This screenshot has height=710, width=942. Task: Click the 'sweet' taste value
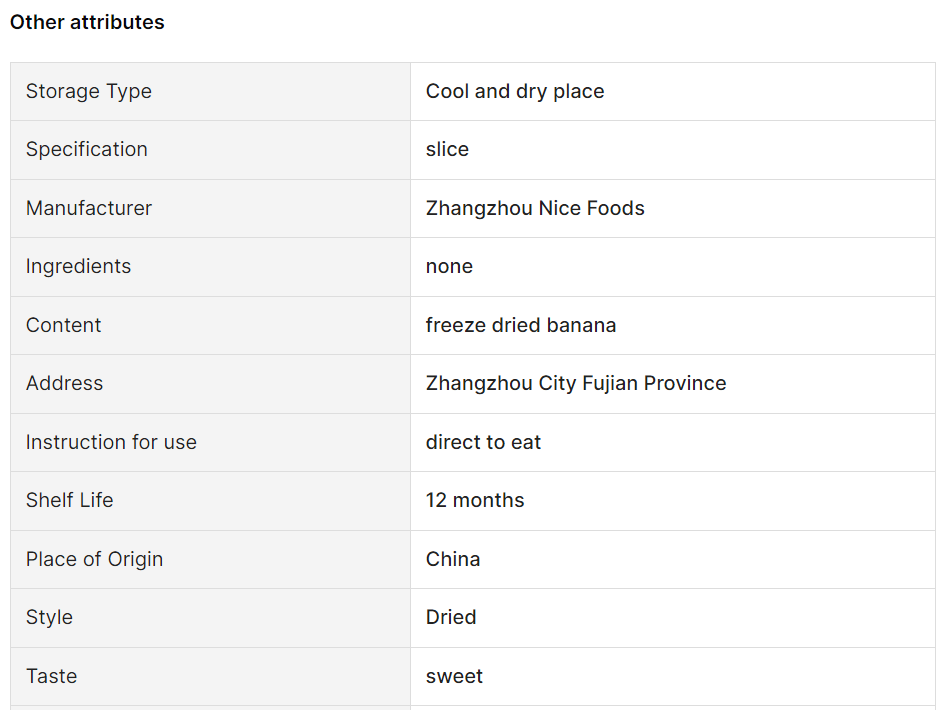pyautogui.click(x=454, y=676)
